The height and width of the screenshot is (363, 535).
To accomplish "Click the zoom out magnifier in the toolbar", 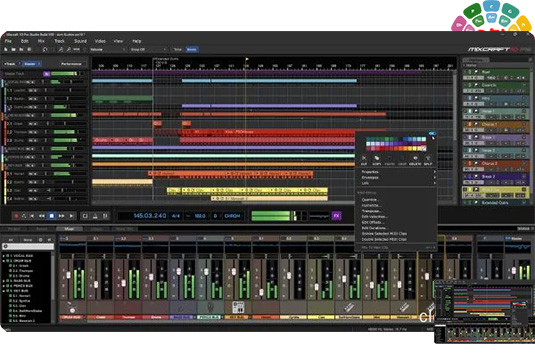I will click(x=69, y=49).
